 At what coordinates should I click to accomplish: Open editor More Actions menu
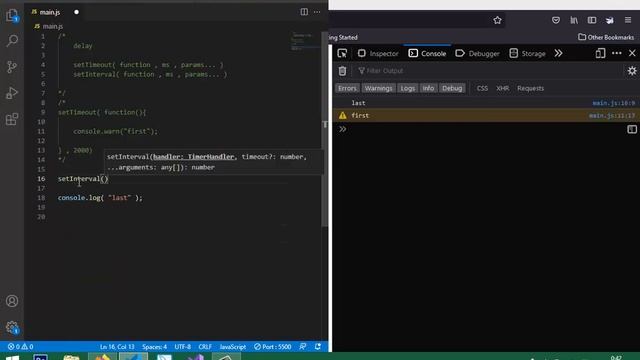[317, 12]
